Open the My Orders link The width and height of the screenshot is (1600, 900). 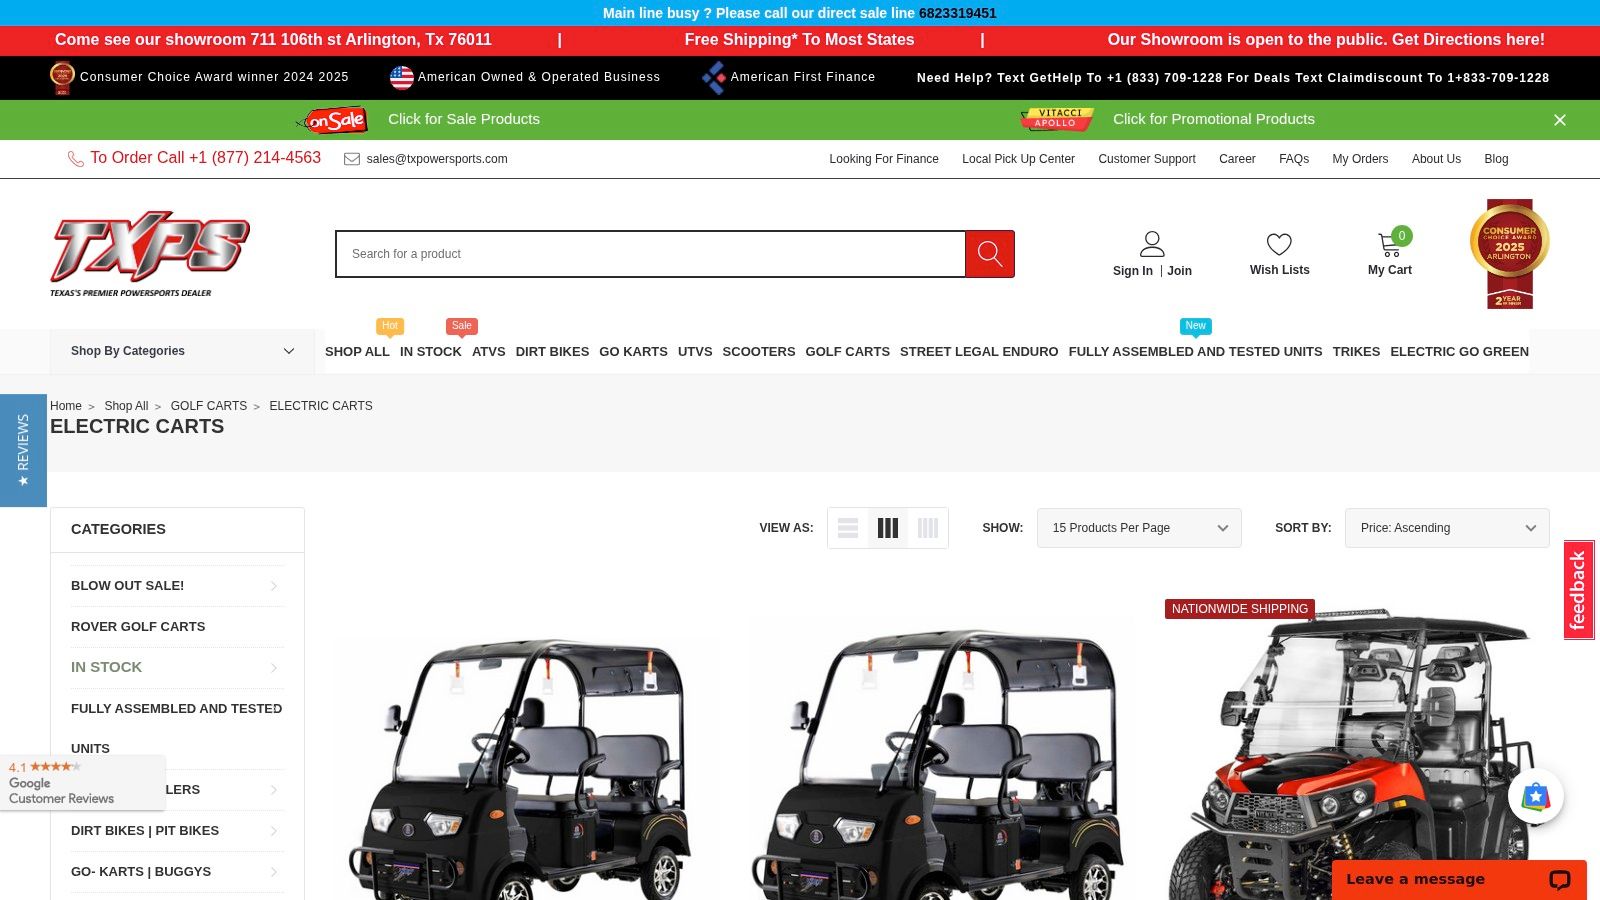(x=1360, y=159)
